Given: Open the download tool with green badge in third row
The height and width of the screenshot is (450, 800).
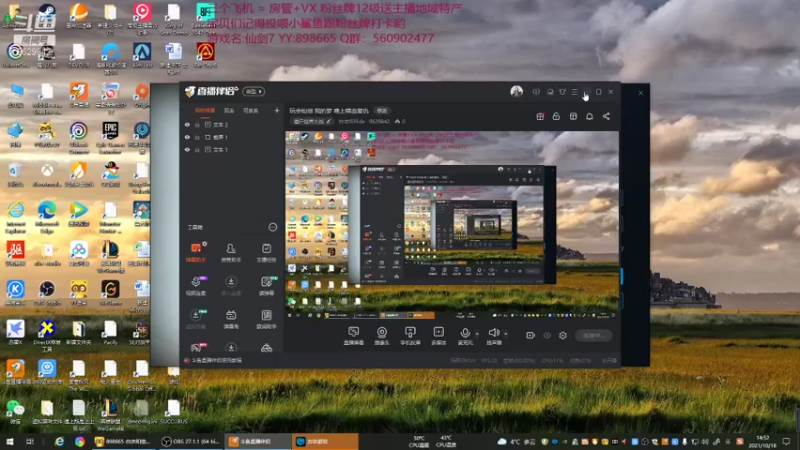Looking at the screenshot, I should click(x=195, y=319).
